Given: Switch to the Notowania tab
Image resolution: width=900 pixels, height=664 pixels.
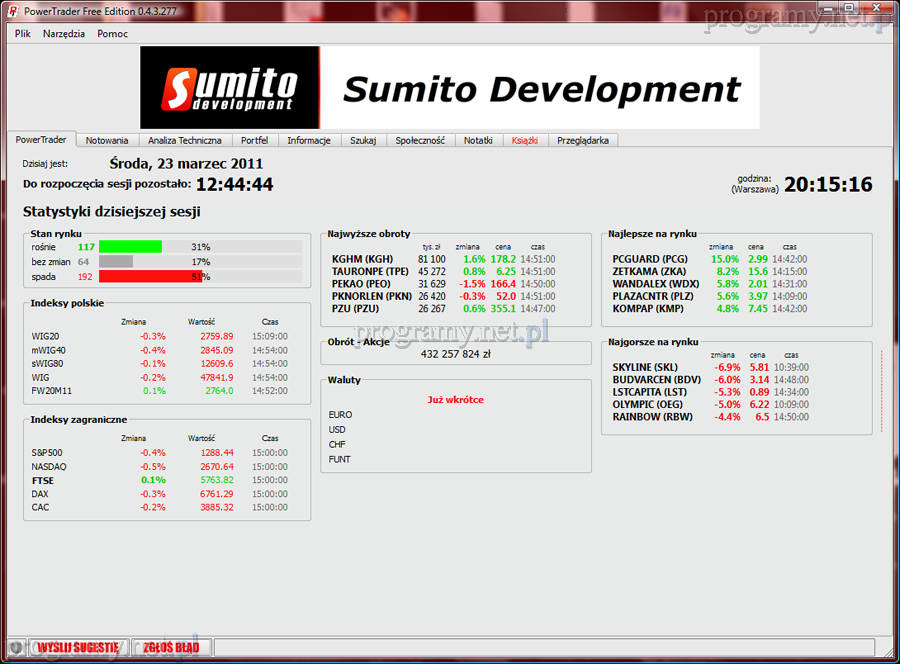Looking at the screenshot, I should click(x=107, y=141).
